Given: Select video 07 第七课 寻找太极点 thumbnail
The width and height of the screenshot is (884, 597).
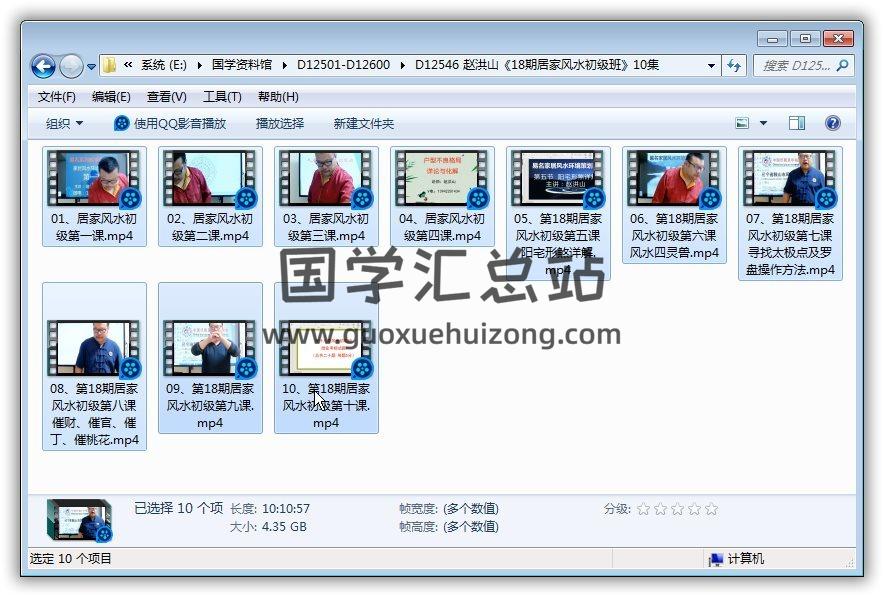Looking at the screenshot, I should (x=790, y=178).
